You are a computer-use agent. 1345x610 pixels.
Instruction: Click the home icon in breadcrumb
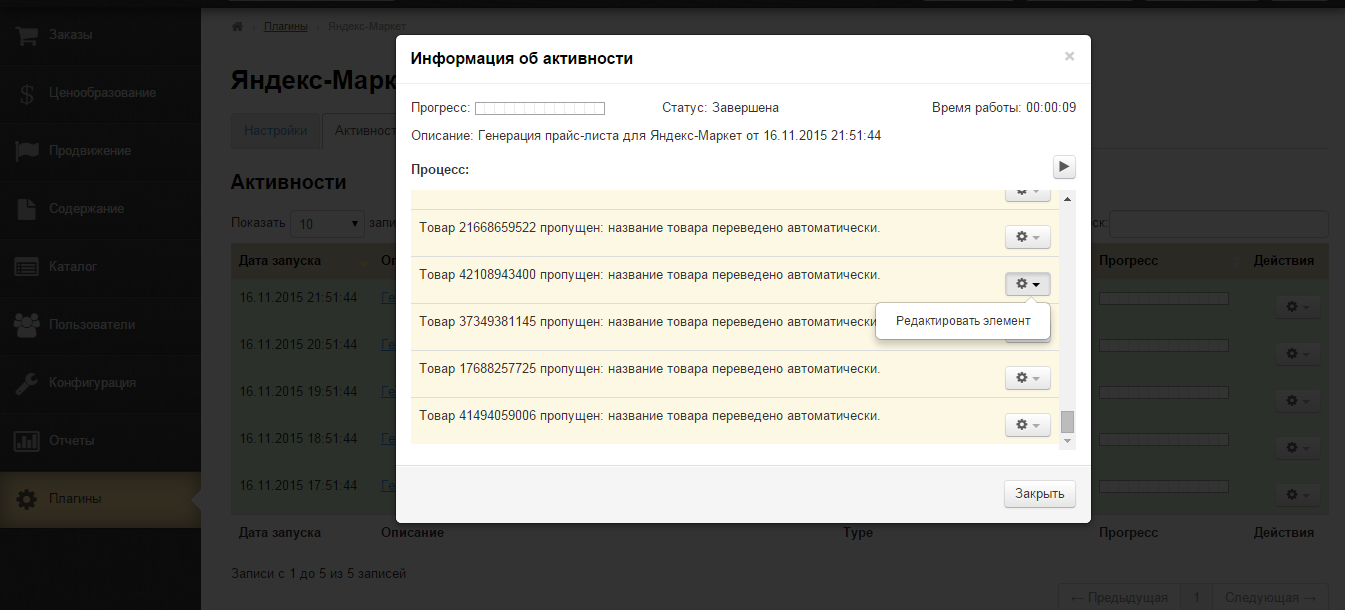point(237,26)
